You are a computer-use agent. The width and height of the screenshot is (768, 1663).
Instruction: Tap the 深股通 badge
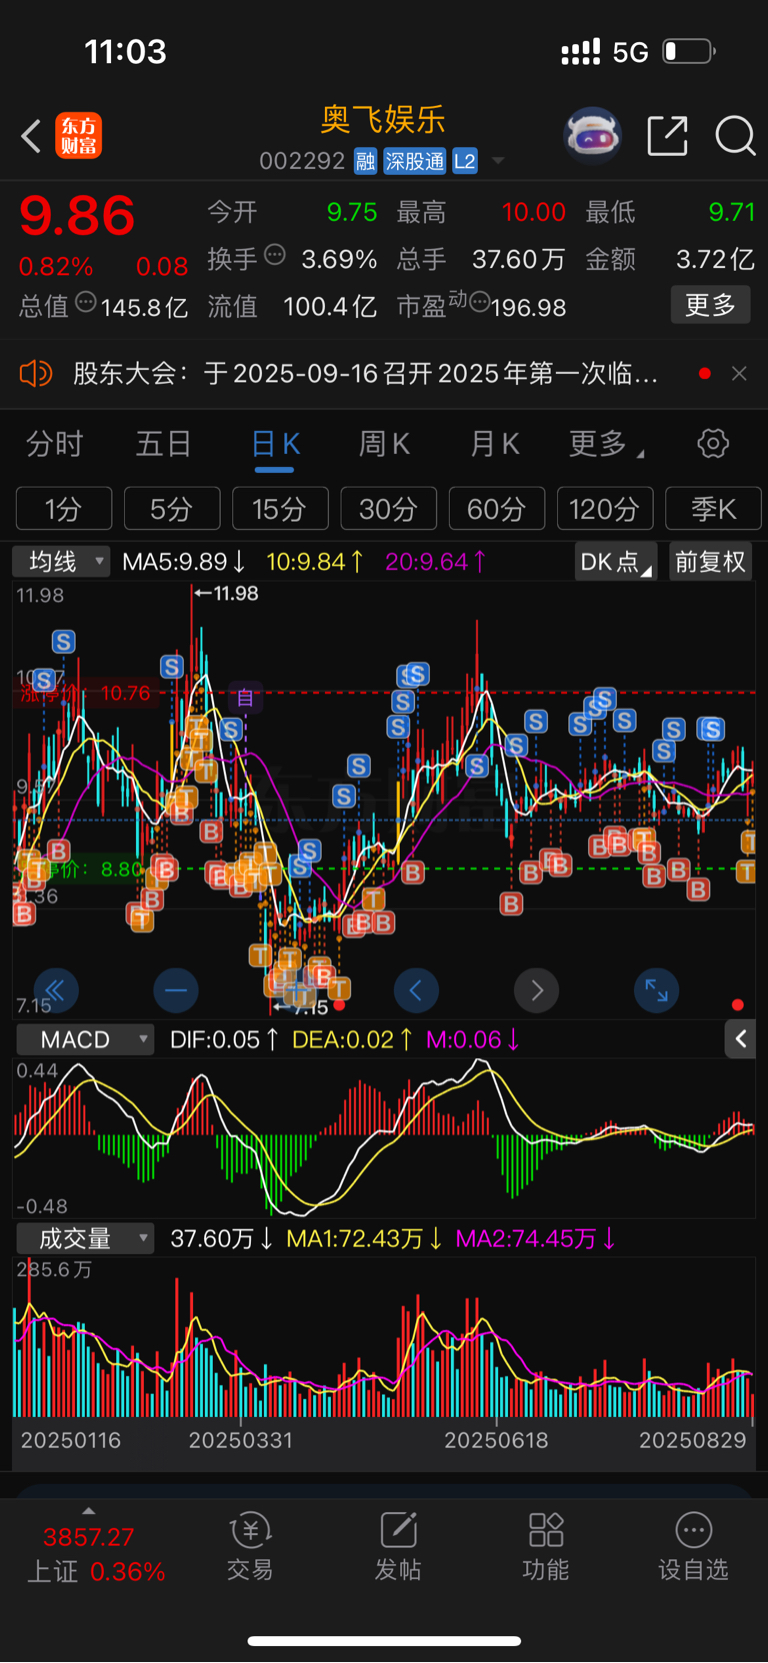point(415,161)
